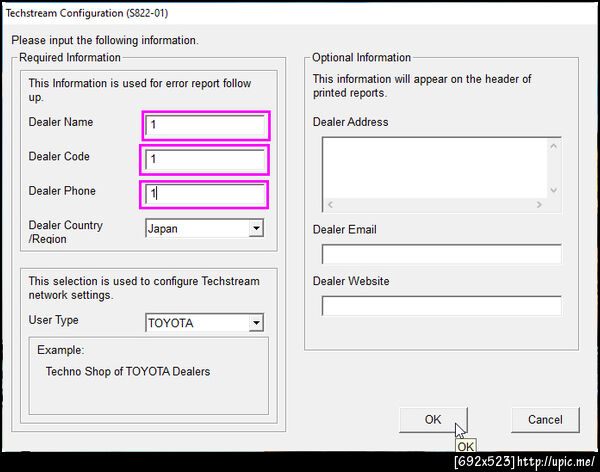Click the 'Techno Shop of TOYOTA Dealers' example text
600x472 pixels.
(x=128, y=372)
